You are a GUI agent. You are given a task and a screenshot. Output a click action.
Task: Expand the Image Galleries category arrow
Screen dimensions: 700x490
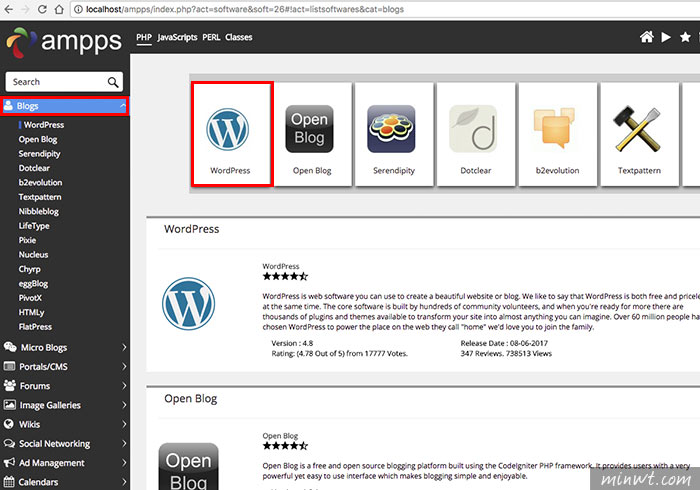point(124,405)
